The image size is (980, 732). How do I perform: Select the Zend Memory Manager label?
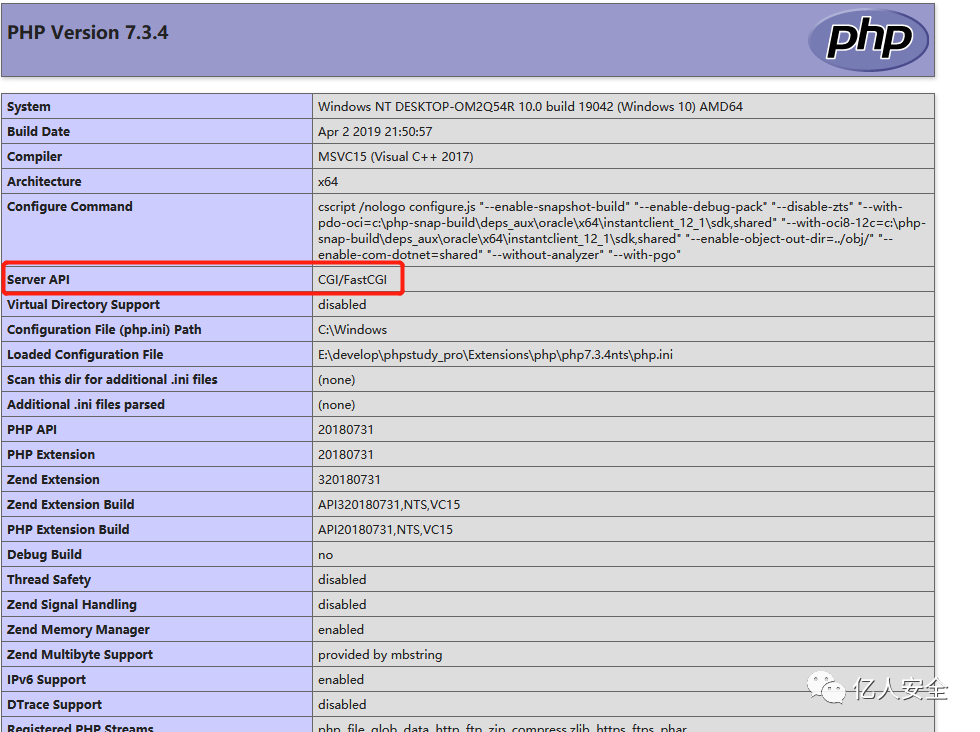click(x=78, y=629)
